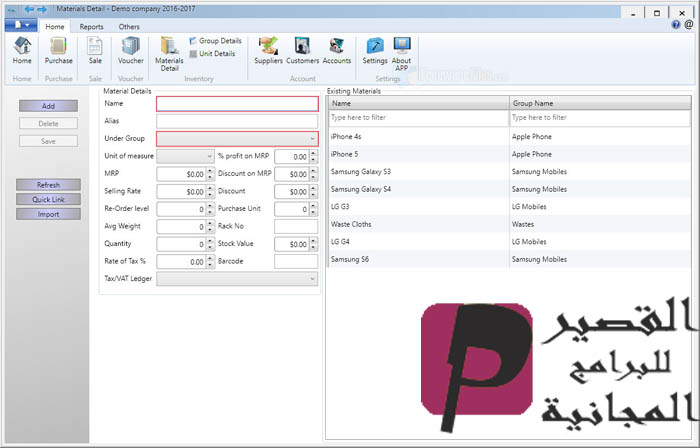Adjust the Avg Weight stepper
The width and height of the screenshot is (700, 448).
(210, 227)
